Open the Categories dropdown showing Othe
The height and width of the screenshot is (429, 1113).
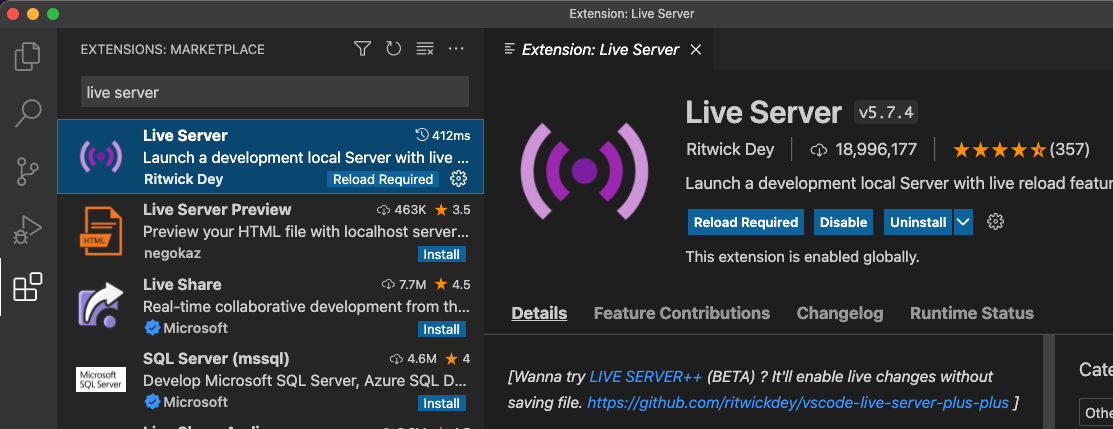pyautogui.click(x=1095, y=413)
